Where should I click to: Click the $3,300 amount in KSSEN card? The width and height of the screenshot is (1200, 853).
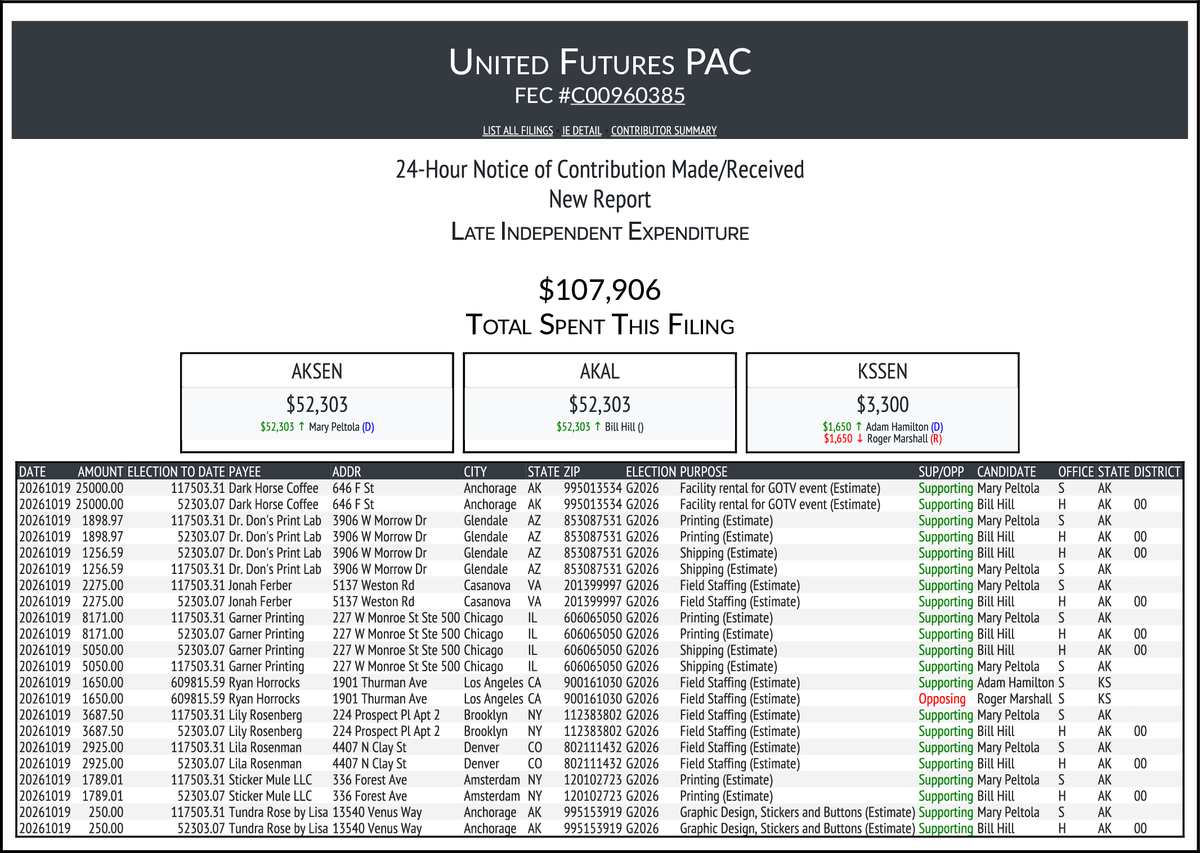[883, 405]
